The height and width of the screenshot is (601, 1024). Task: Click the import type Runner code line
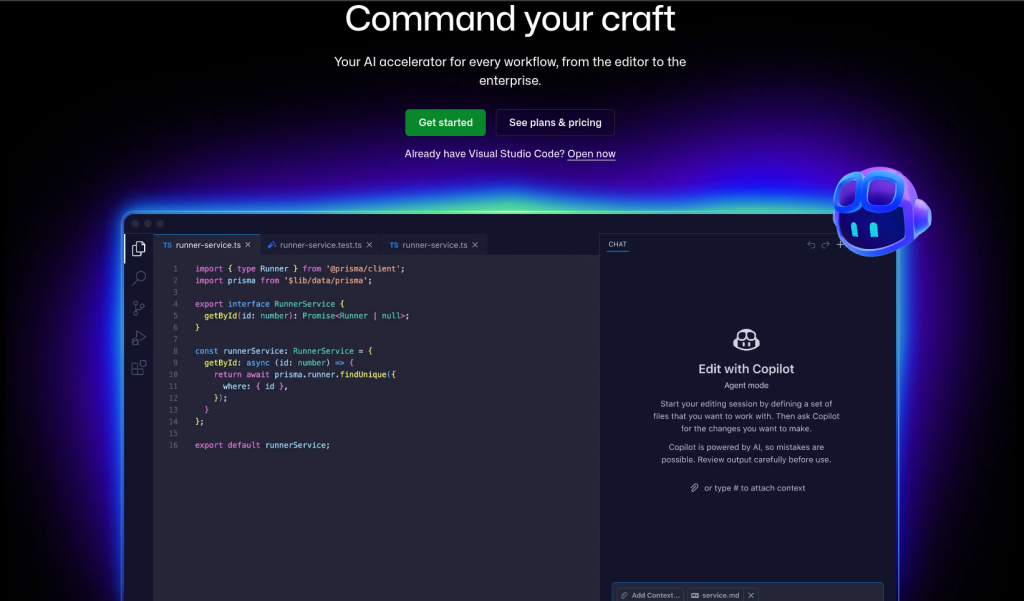(300, 268)
